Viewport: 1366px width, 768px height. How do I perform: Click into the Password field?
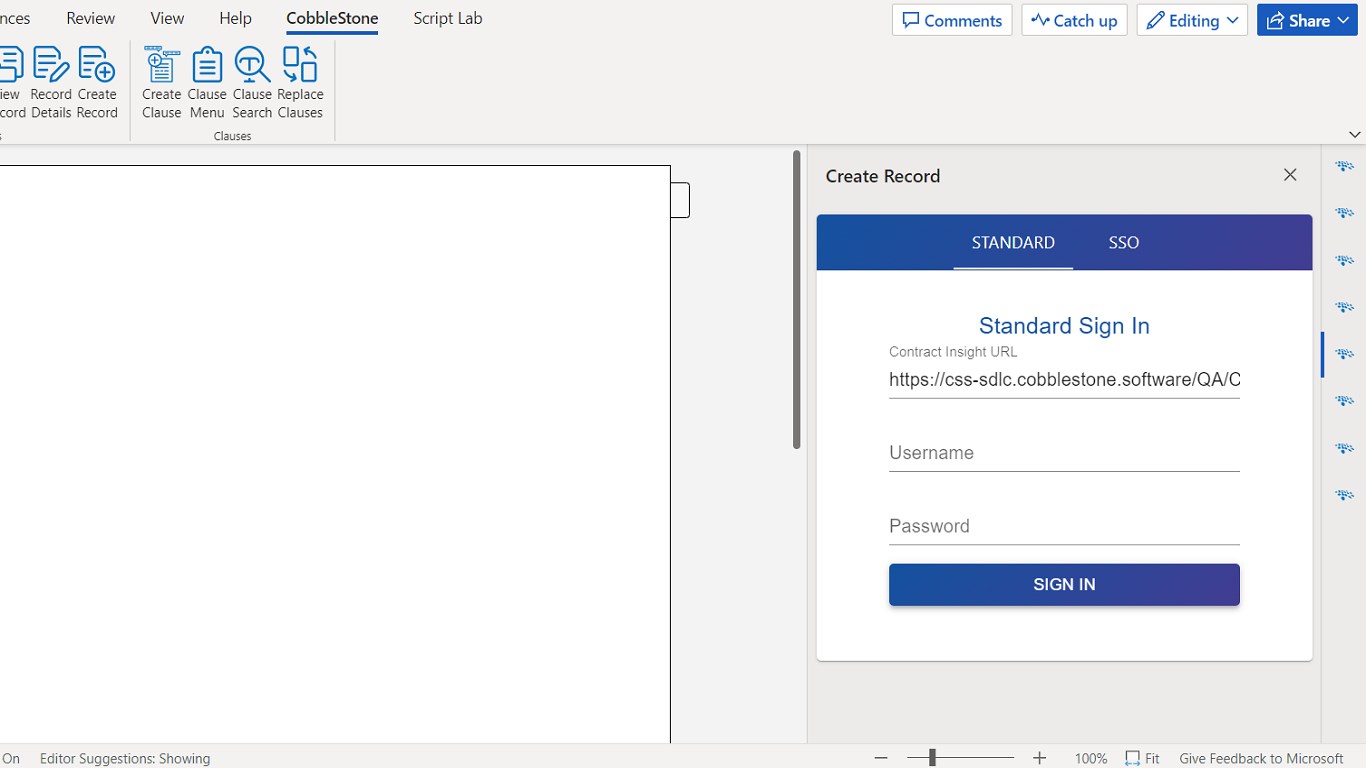click(x=1064, y=526)
